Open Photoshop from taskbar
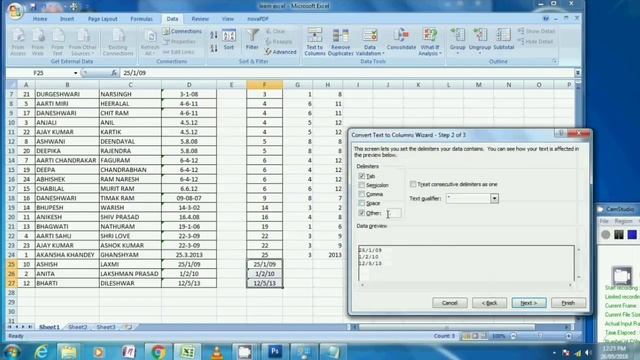640x360 pixels. [x=275, y=351]
